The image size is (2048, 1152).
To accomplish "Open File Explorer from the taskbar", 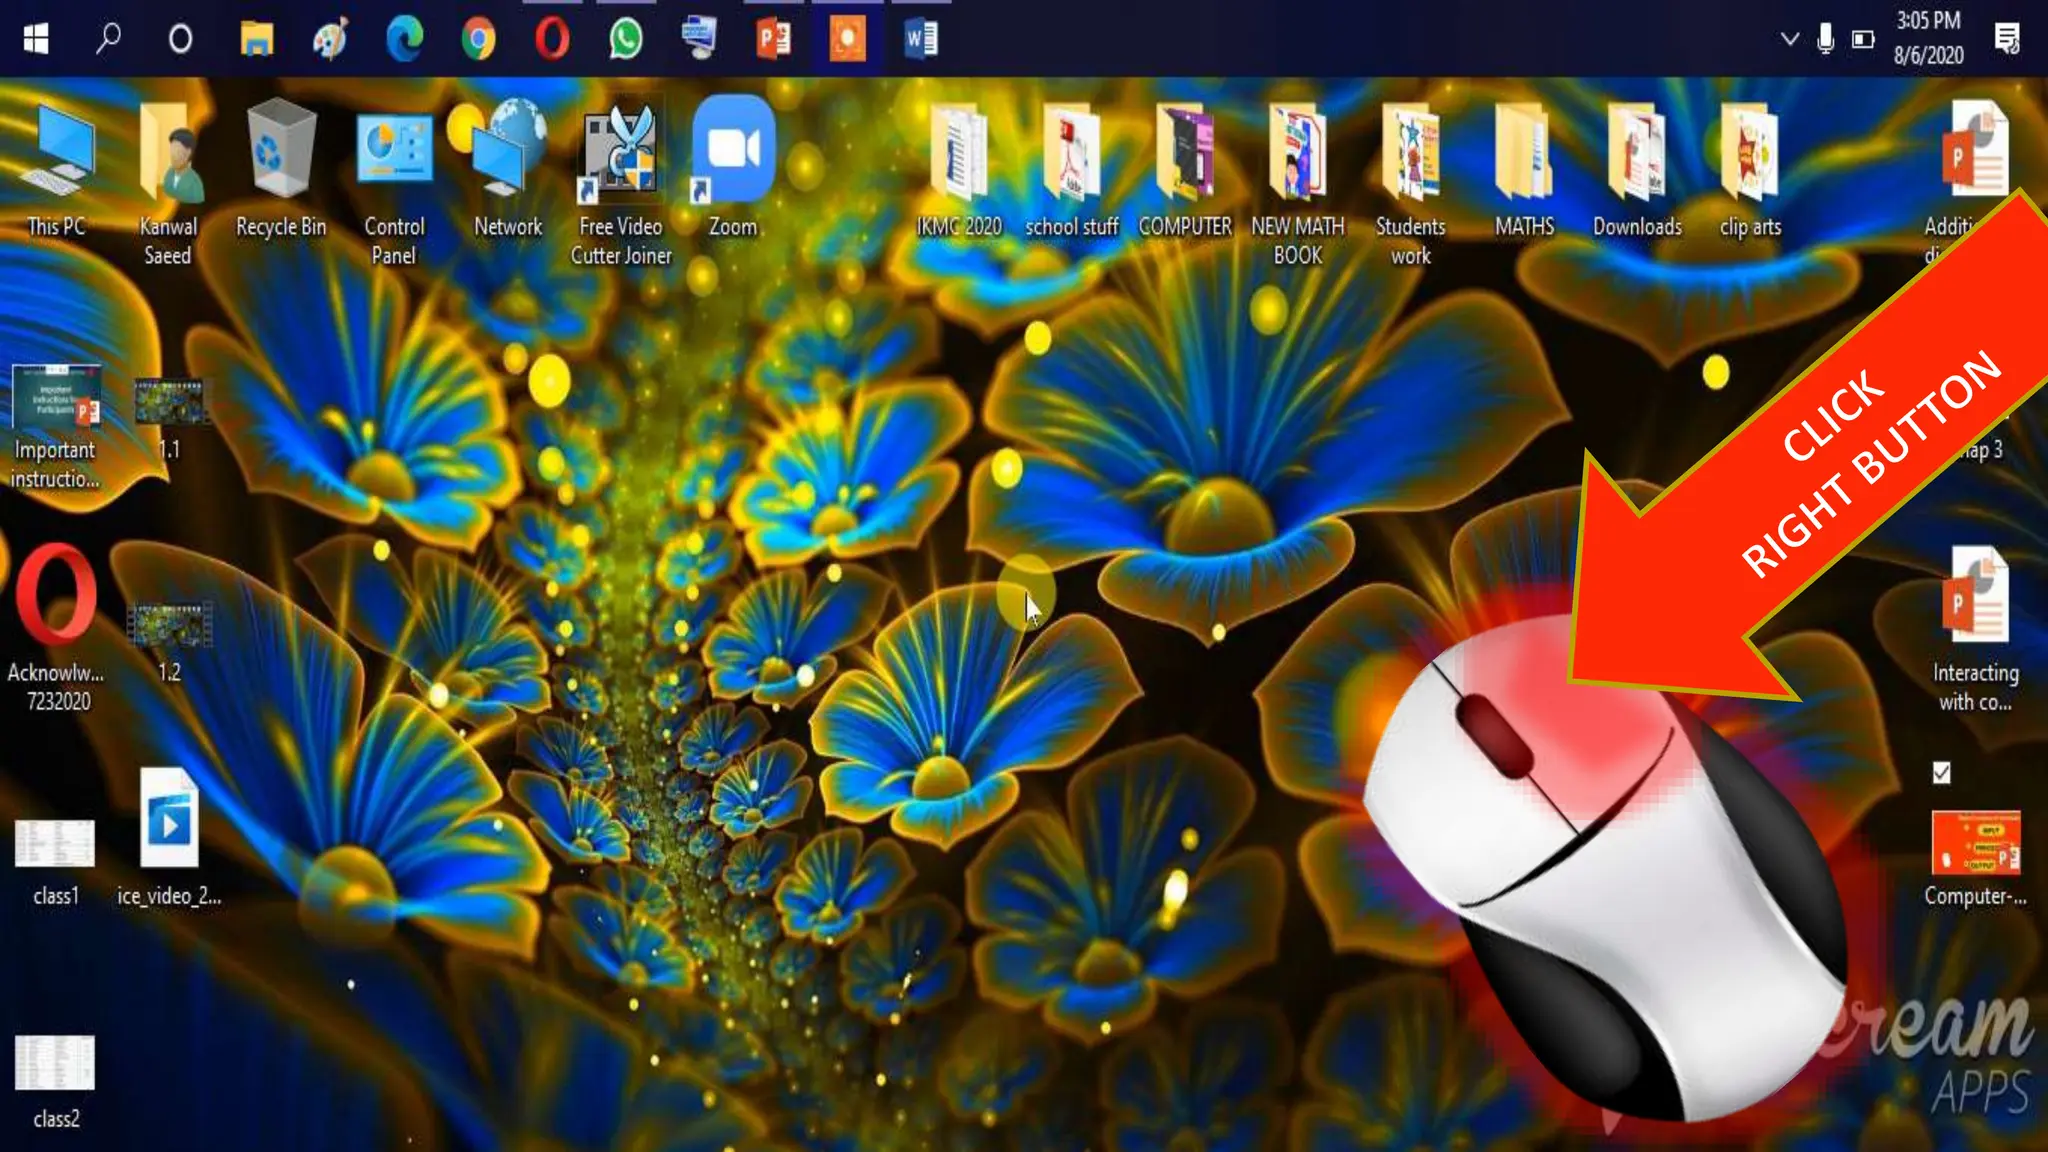I will coord(257,40).
